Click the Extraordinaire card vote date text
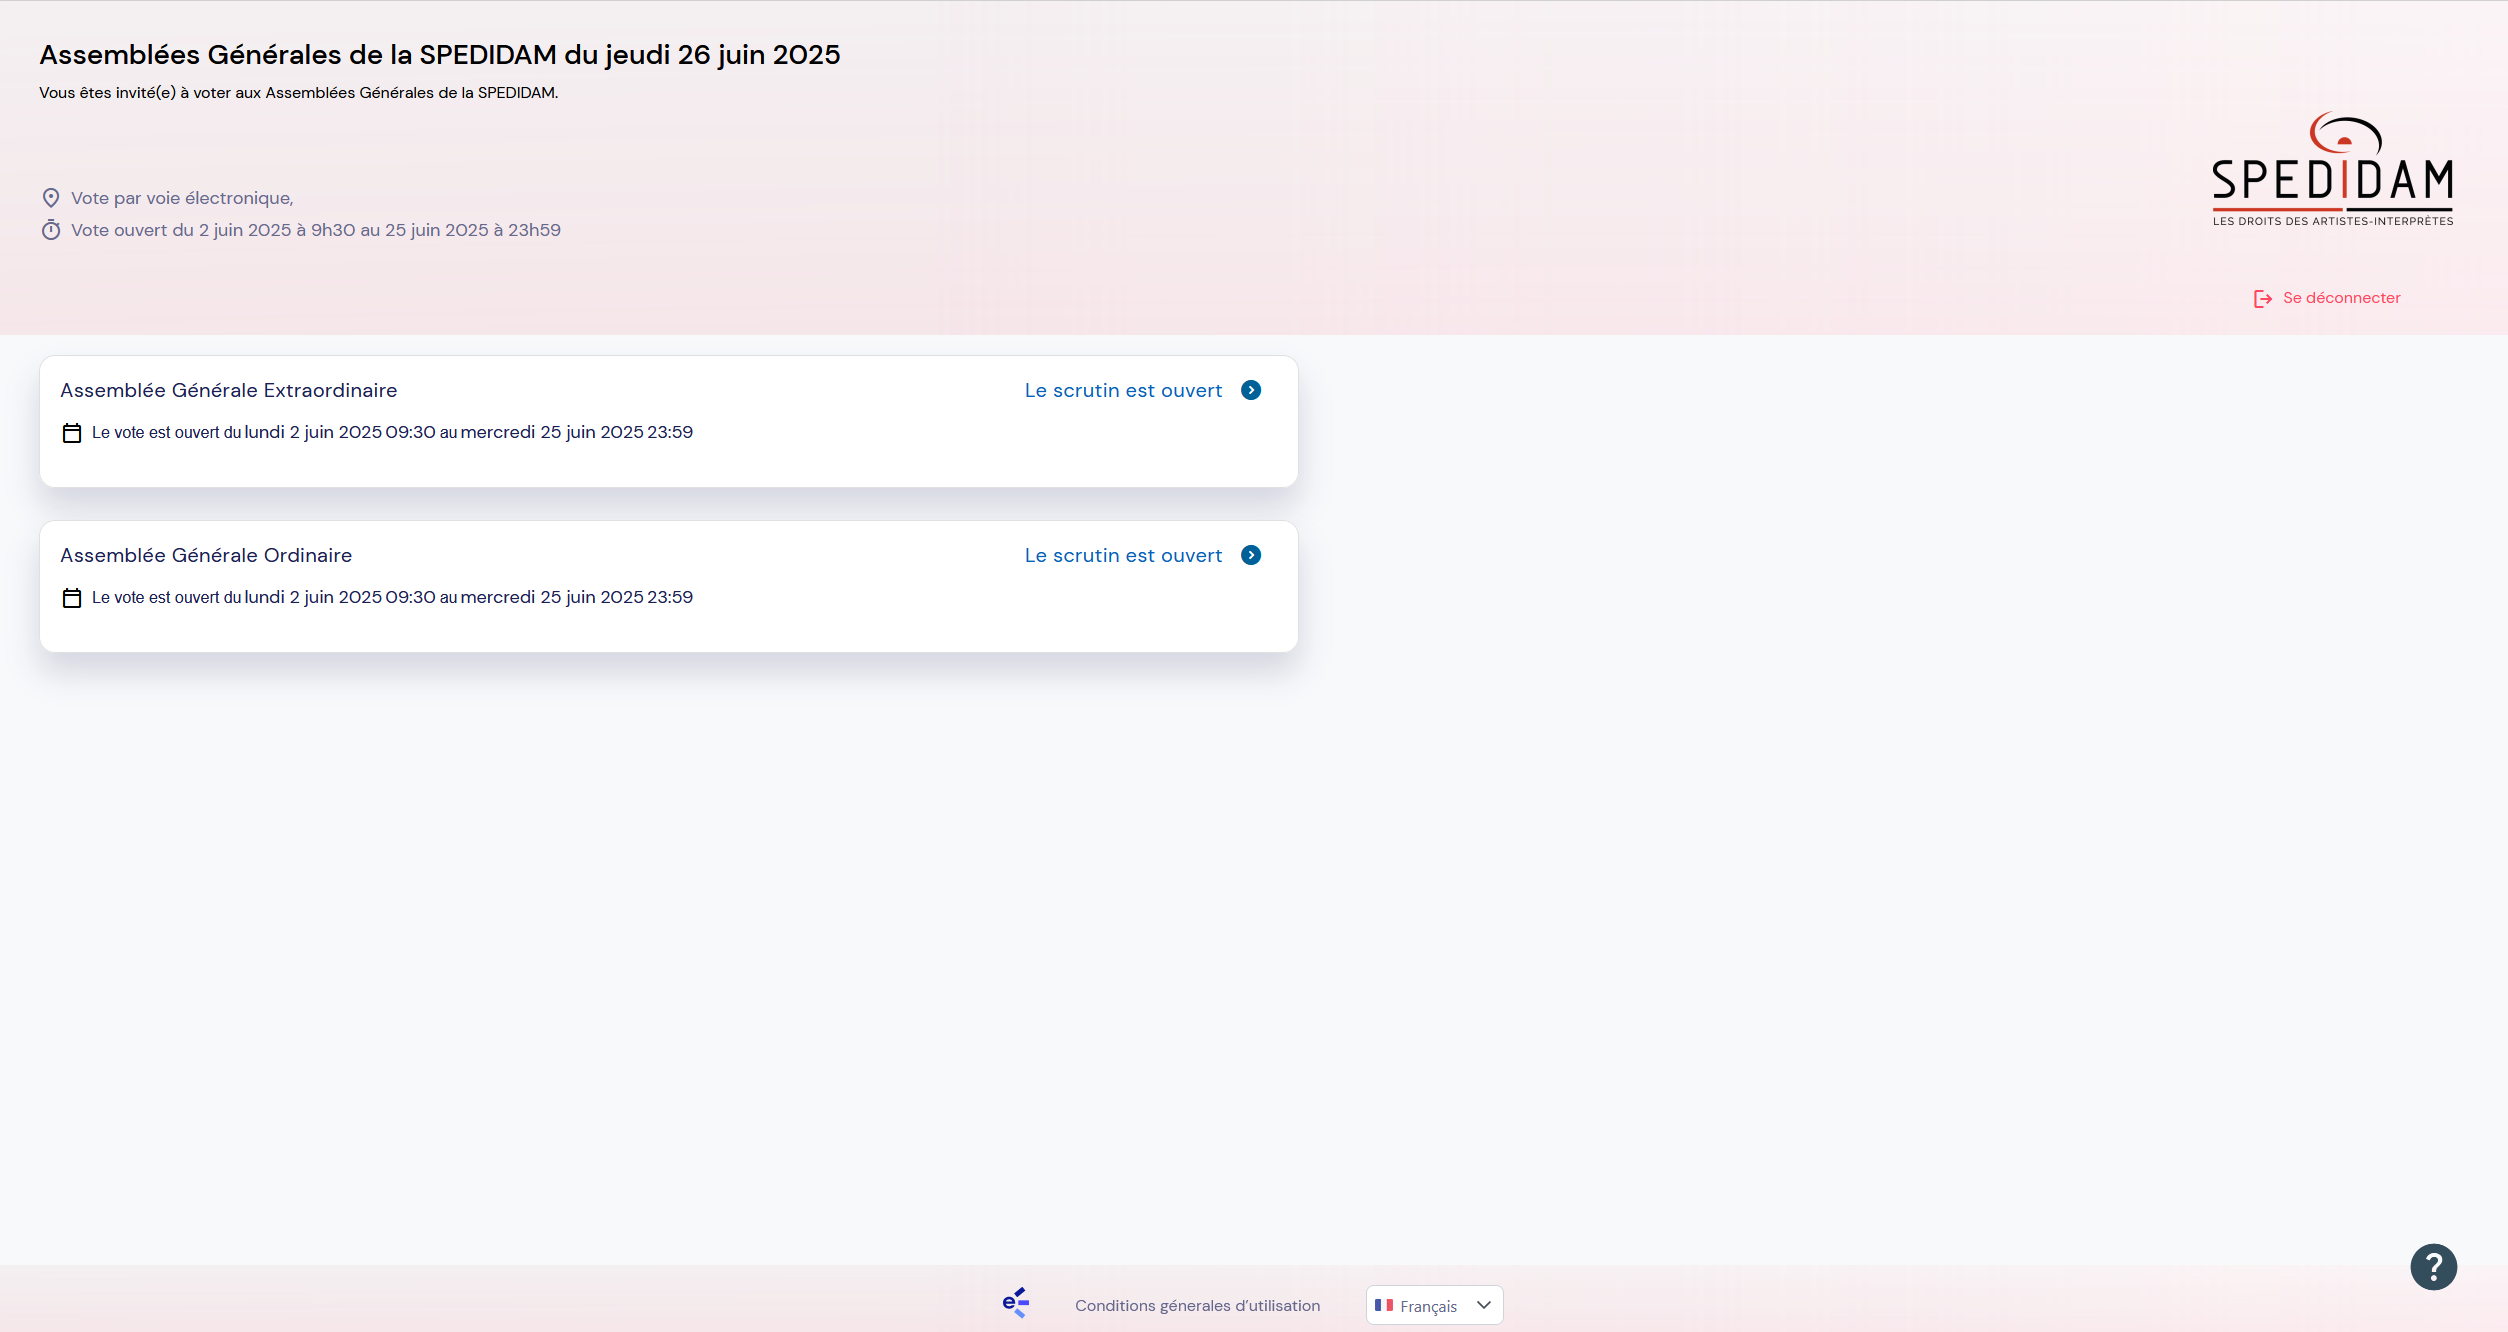 (x=392, y=432)
